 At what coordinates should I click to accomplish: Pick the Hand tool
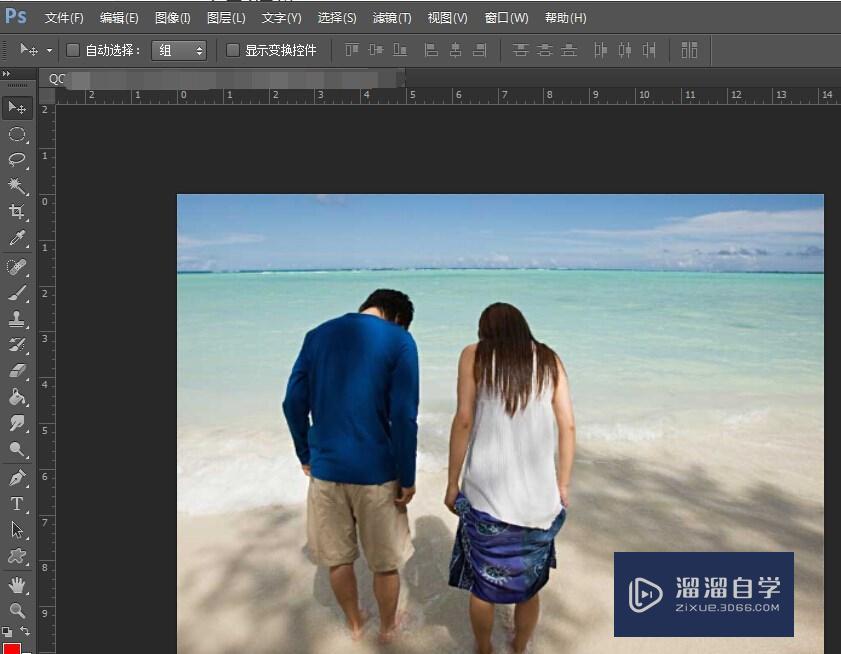[x=17, y=584]
